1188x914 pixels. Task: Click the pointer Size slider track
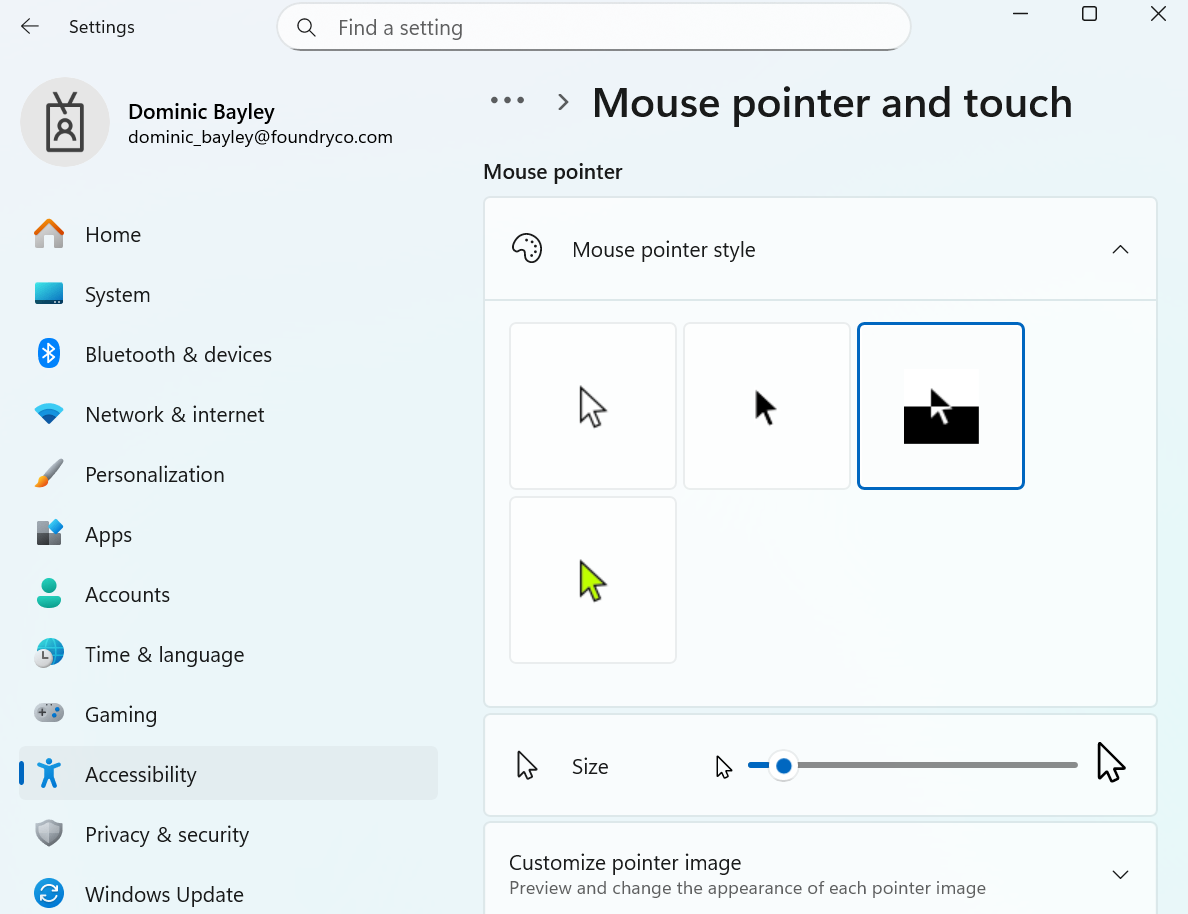(930, 766)
